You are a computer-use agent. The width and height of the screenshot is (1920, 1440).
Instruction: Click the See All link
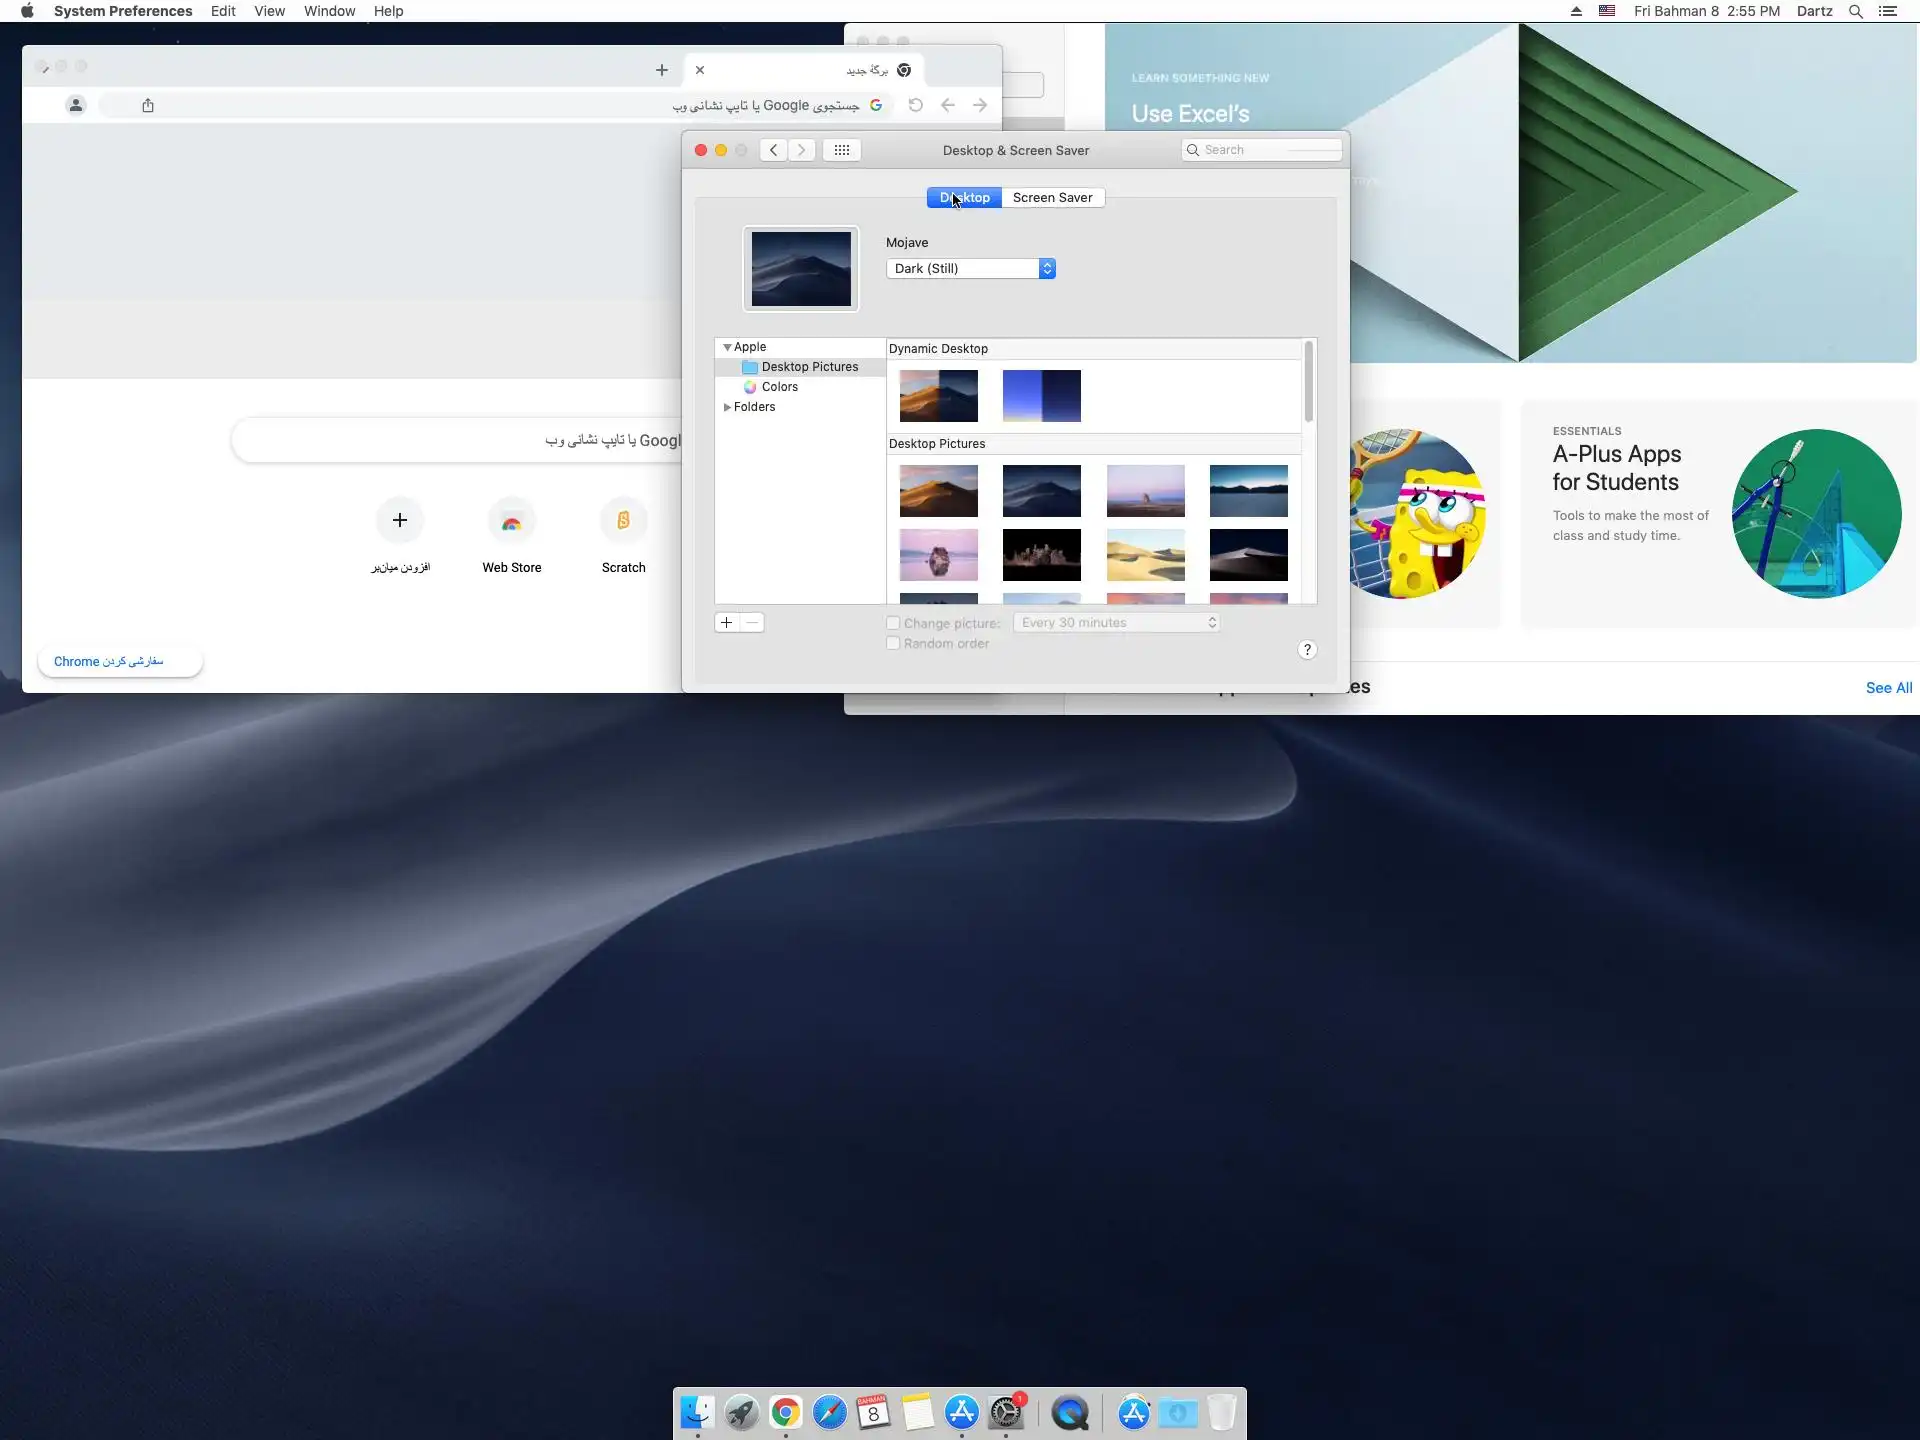(1888, 687)
